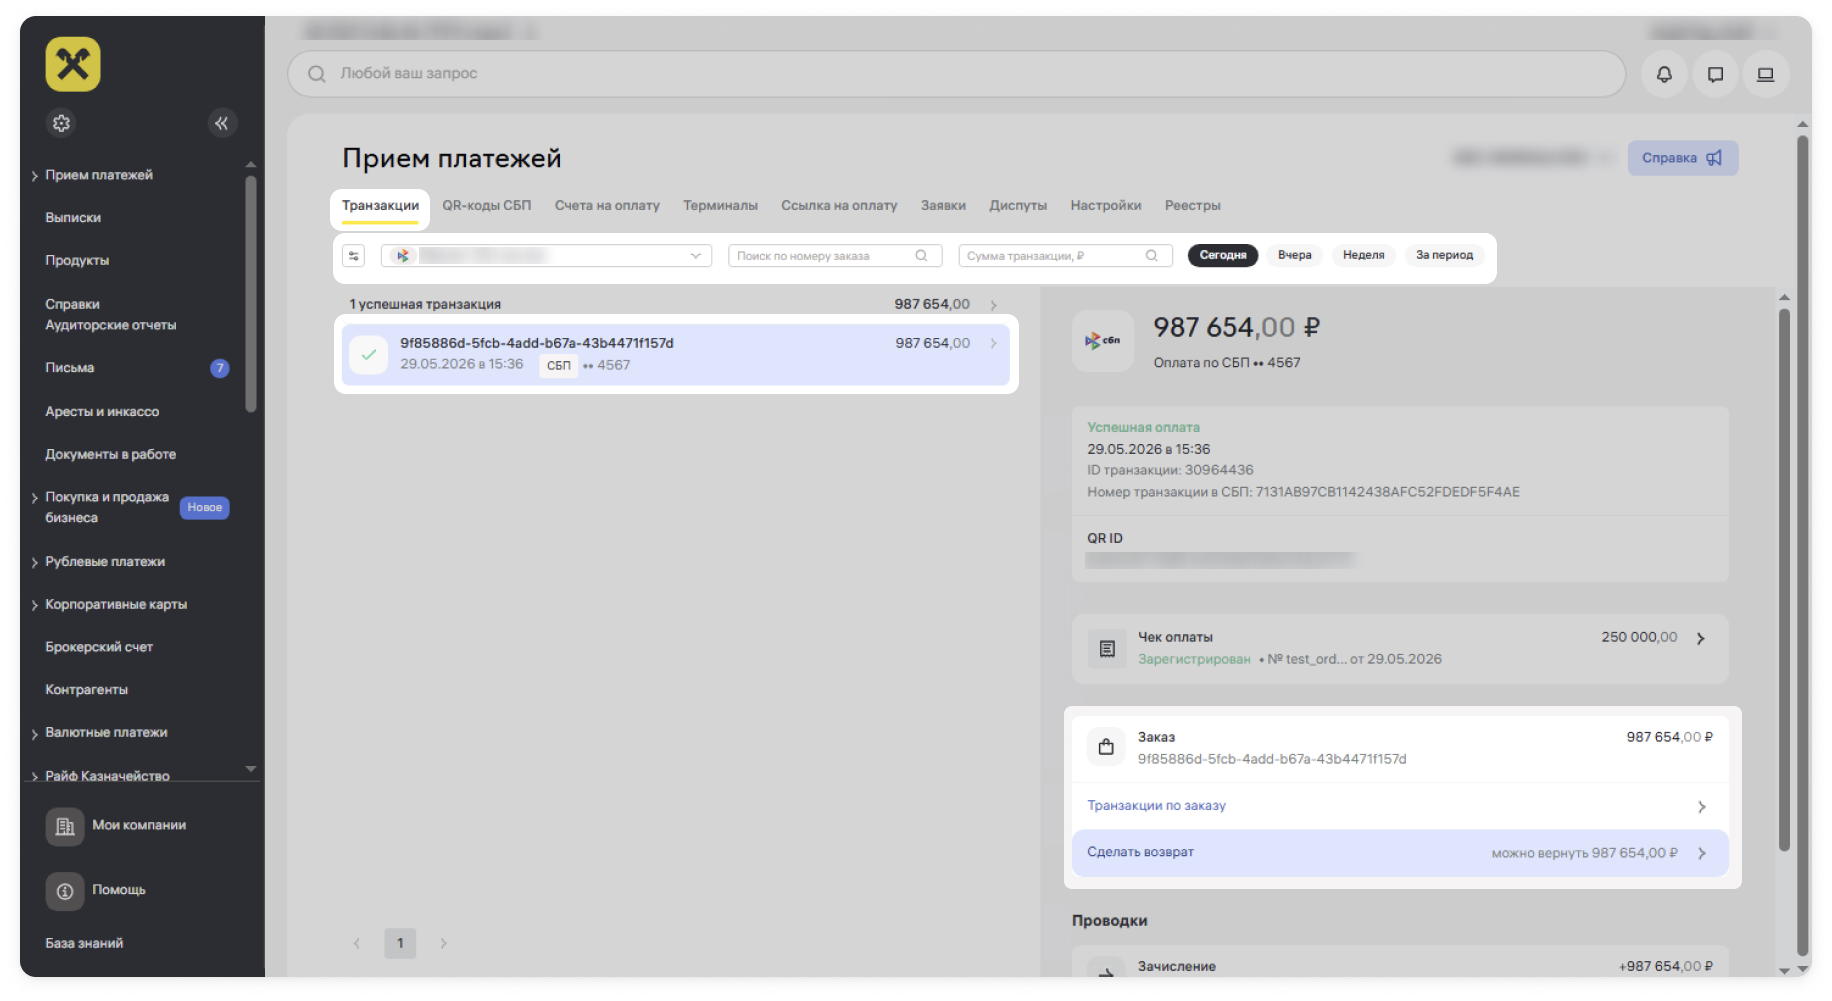Open Ссылка на оплату tab
This screenshot has height=1001, width=1832.
tap(839, 206)
